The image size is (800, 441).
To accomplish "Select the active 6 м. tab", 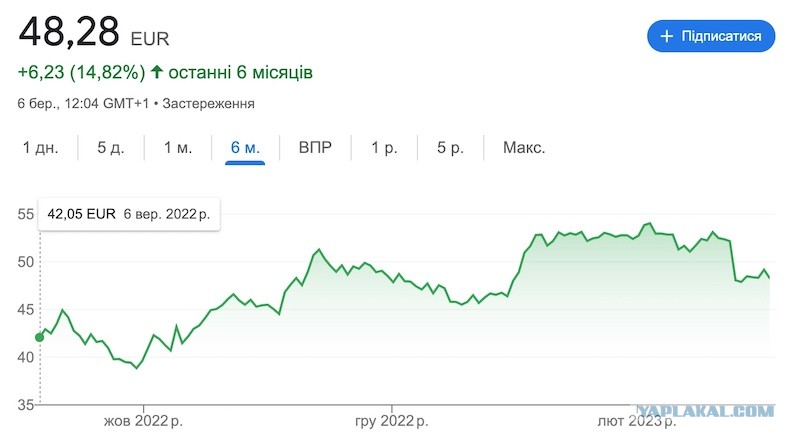I will tap(245, 148).
